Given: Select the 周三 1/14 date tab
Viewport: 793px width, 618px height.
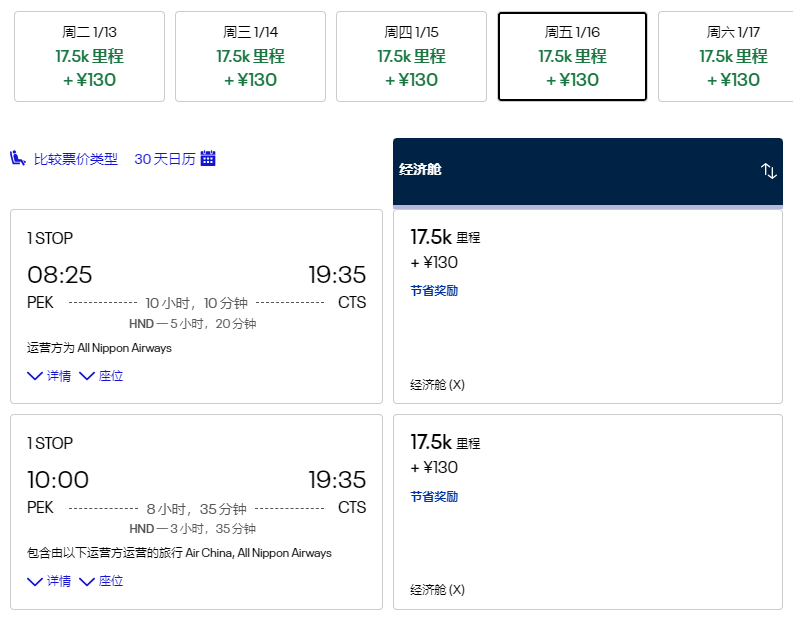Looking at the screenshot, I should [x=250, y=57].
